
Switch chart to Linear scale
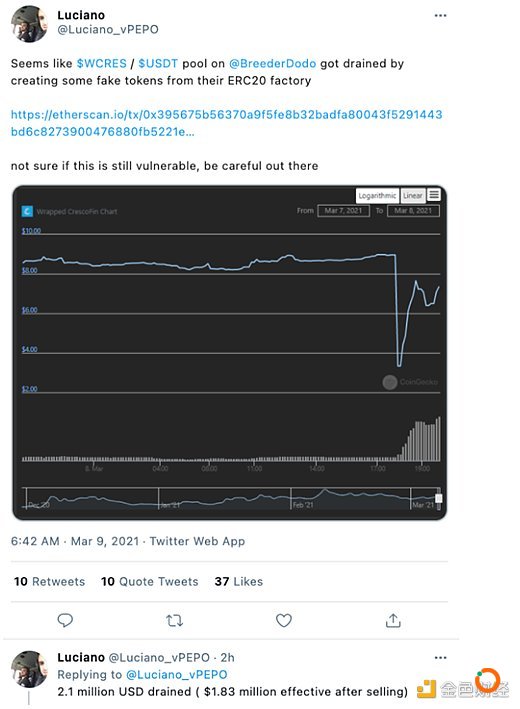413,195
